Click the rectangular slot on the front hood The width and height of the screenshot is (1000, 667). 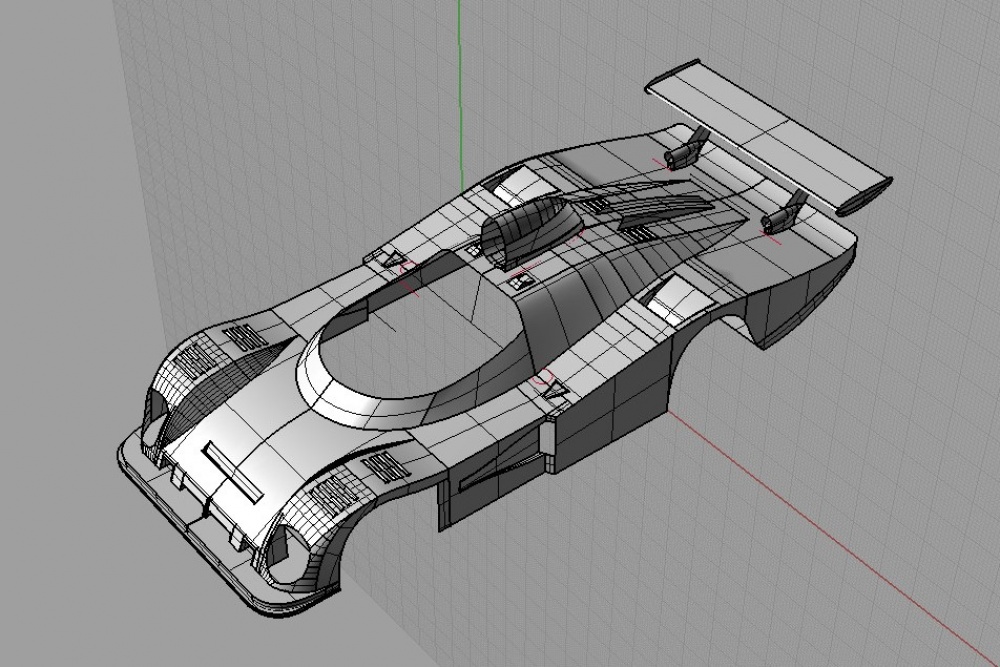click(x=233, y=470)
